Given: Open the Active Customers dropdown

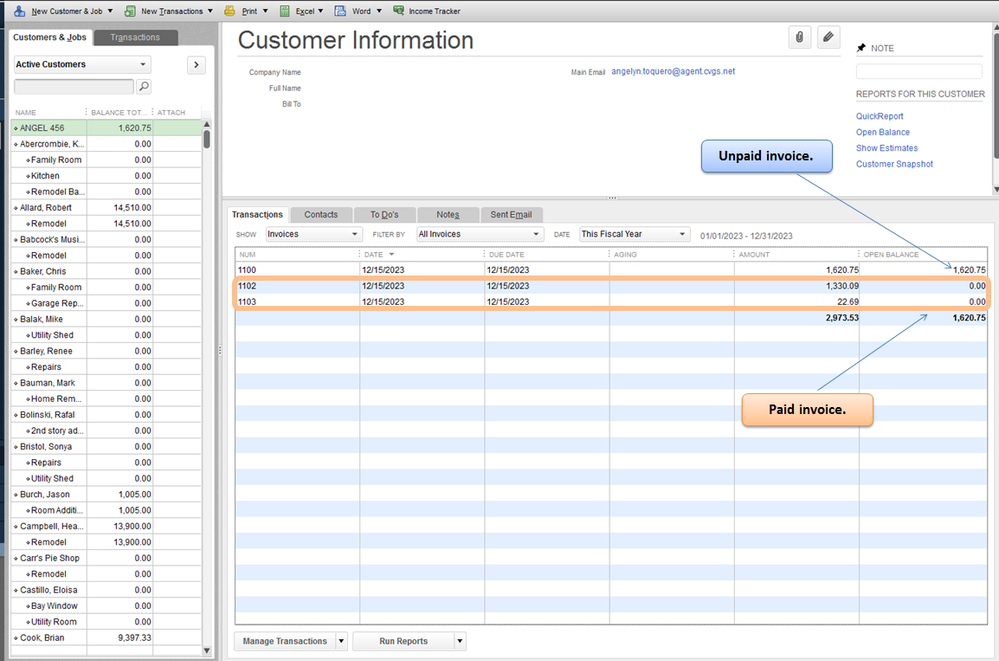Looking at the screenshot, I should 82,64.
